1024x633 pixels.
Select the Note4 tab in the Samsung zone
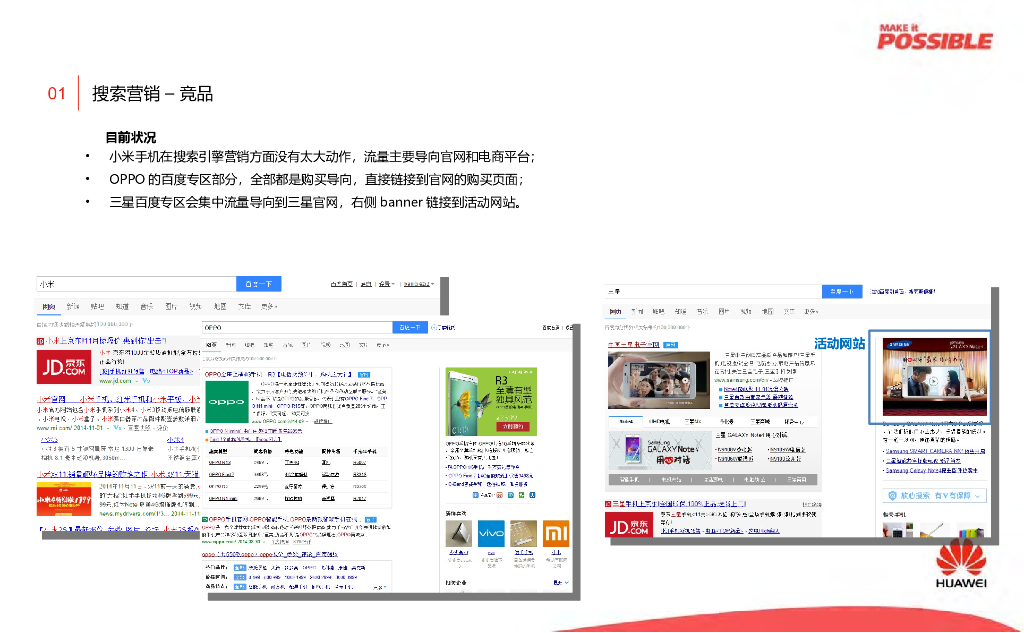(x=626, y=421)
